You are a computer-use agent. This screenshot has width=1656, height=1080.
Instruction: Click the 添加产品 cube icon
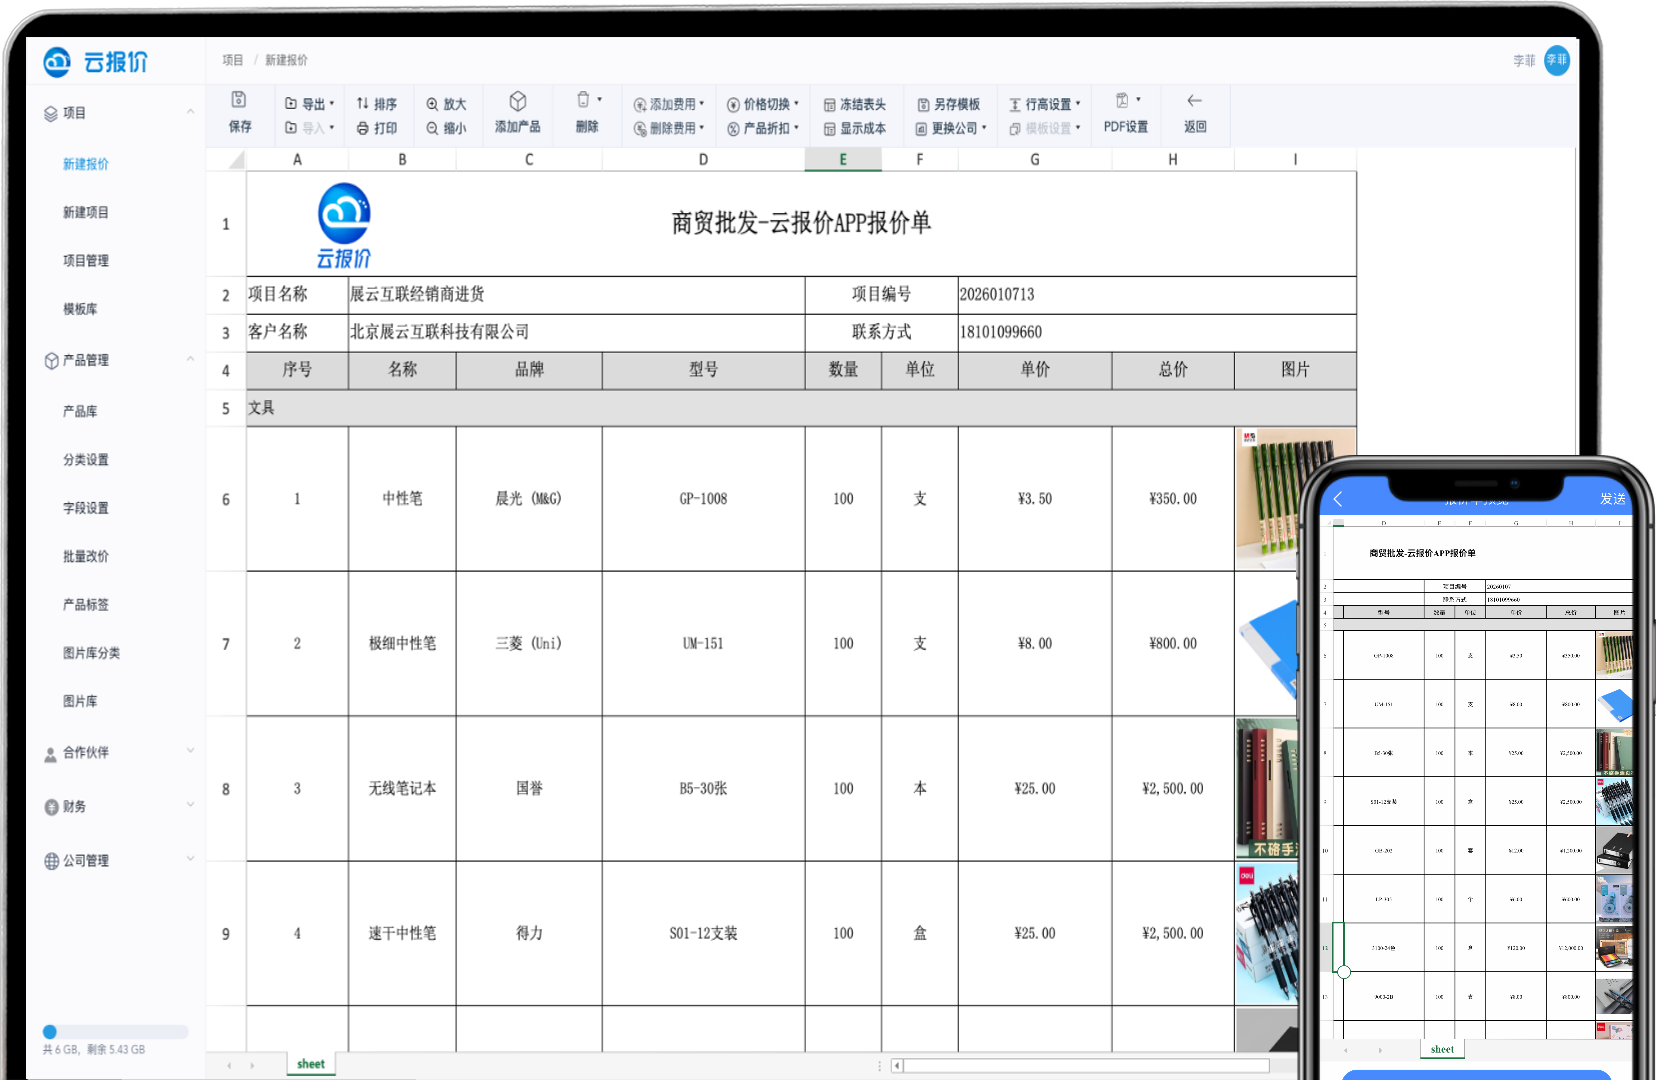[x=517, y=101]
